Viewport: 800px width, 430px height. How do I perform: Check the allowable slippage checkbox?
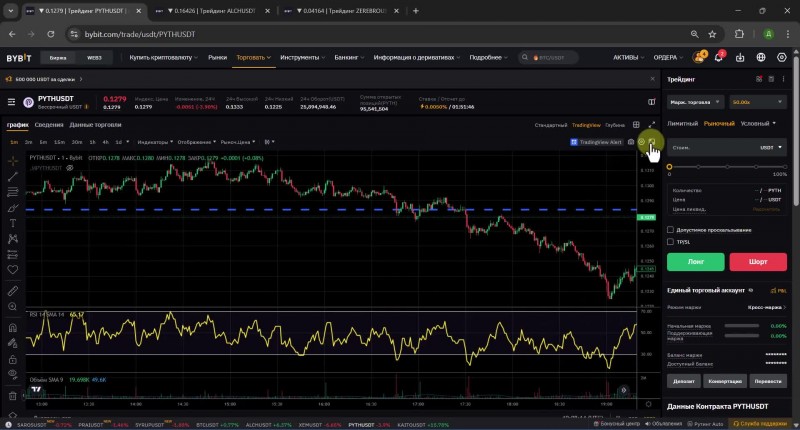coord(670,229)
